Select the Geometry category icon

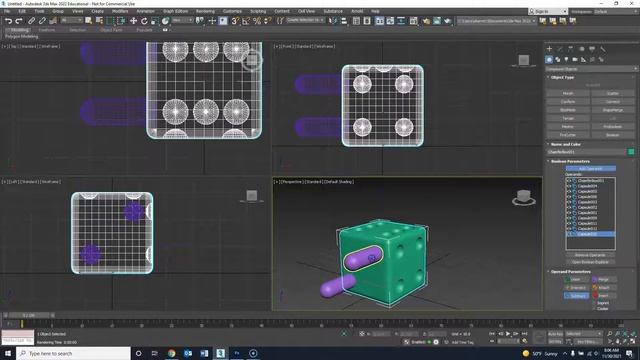tap(549, 60)
